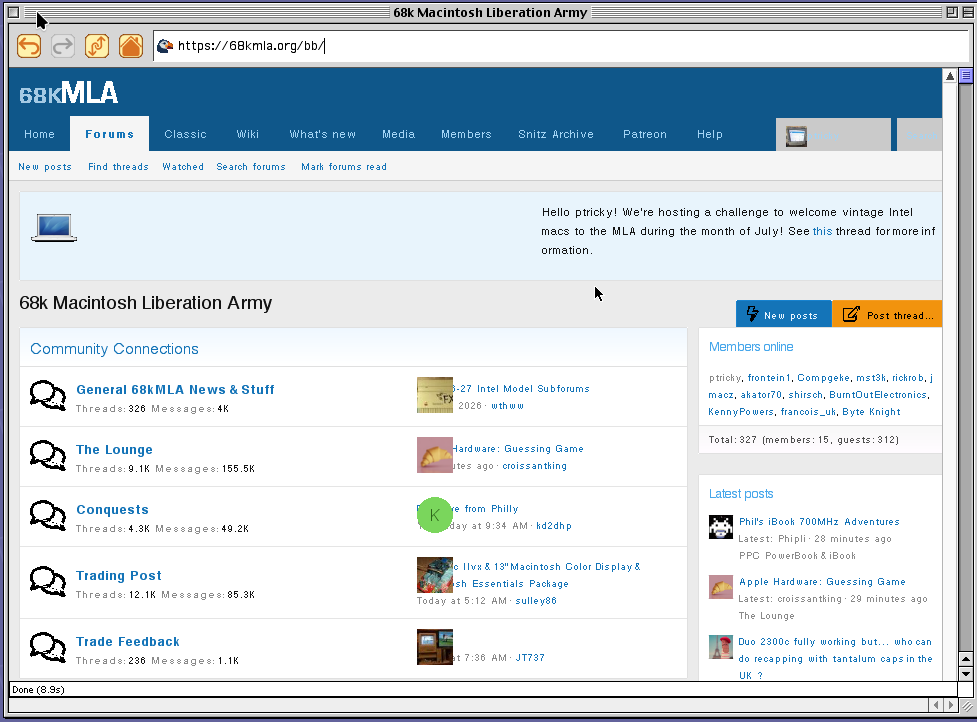Click Mark forums read
This screenshot has width=977, height=722.
tap(344, 167)
